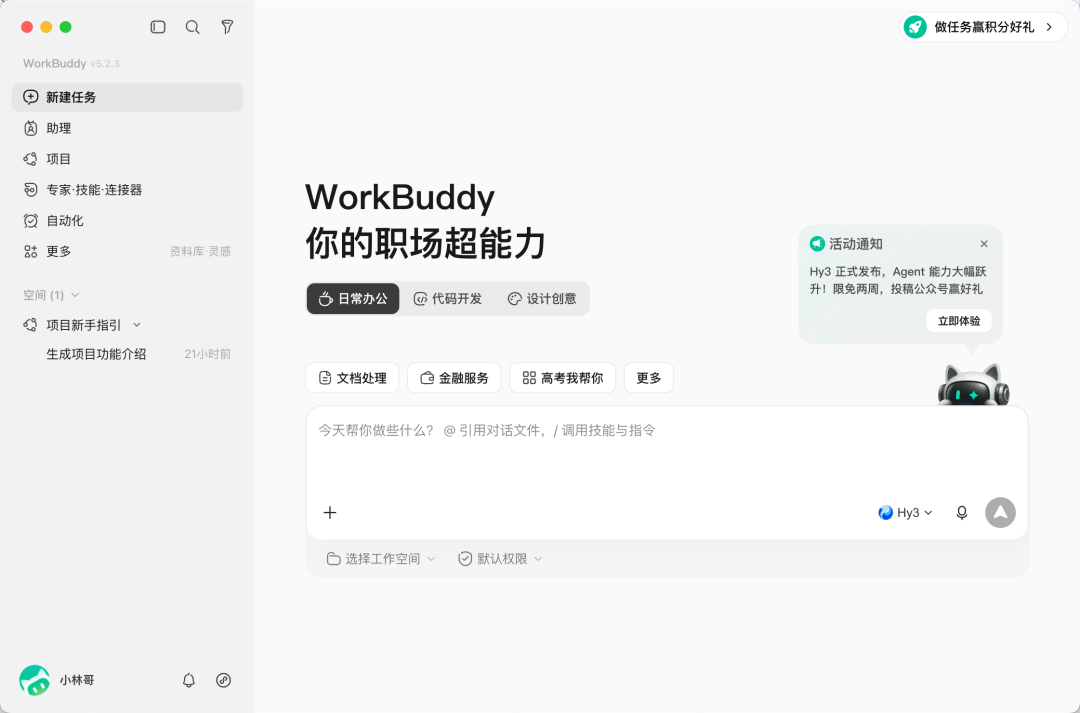Click the 更多 button beside quick actions
The image size is (1080, 713).
649,378
